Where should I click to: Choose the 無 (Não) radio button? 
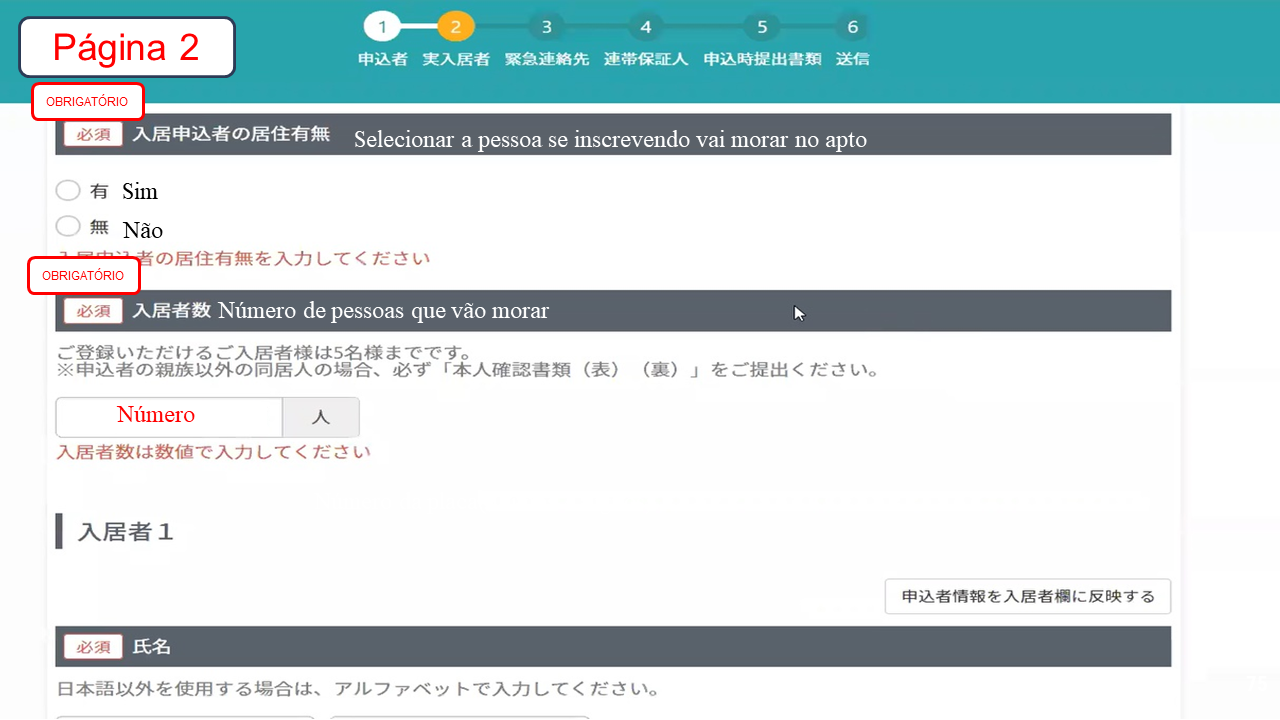click(68, 226)
